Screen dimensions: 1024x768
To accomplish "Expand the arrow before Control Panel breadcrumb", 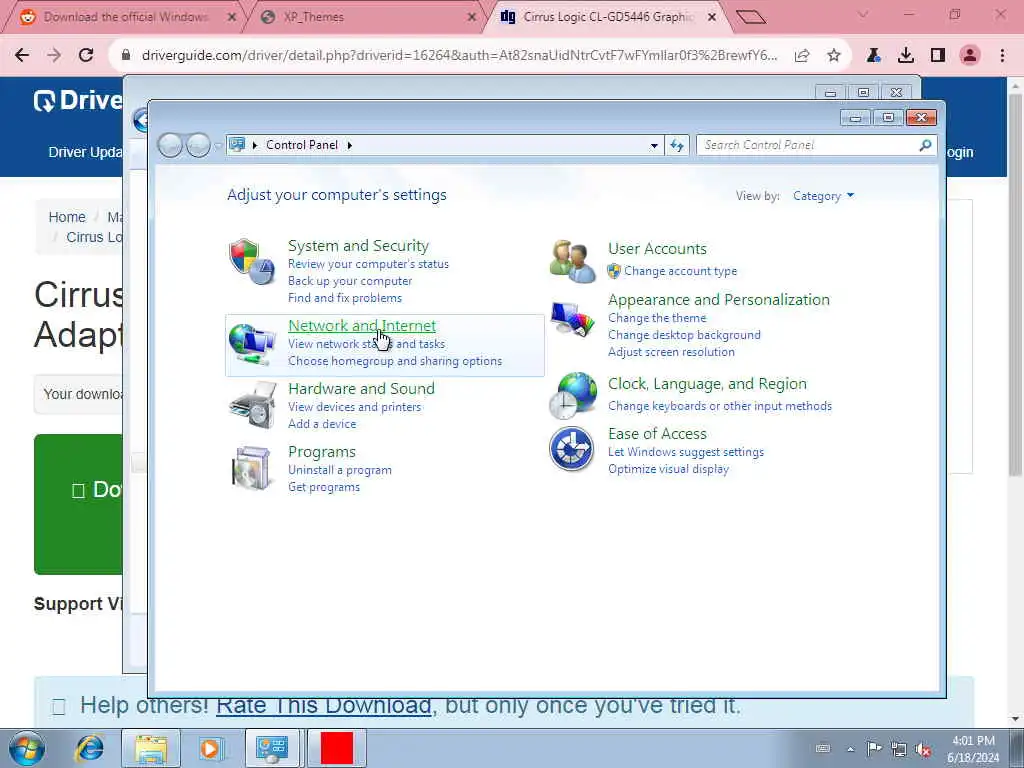I will pos(255,145).
